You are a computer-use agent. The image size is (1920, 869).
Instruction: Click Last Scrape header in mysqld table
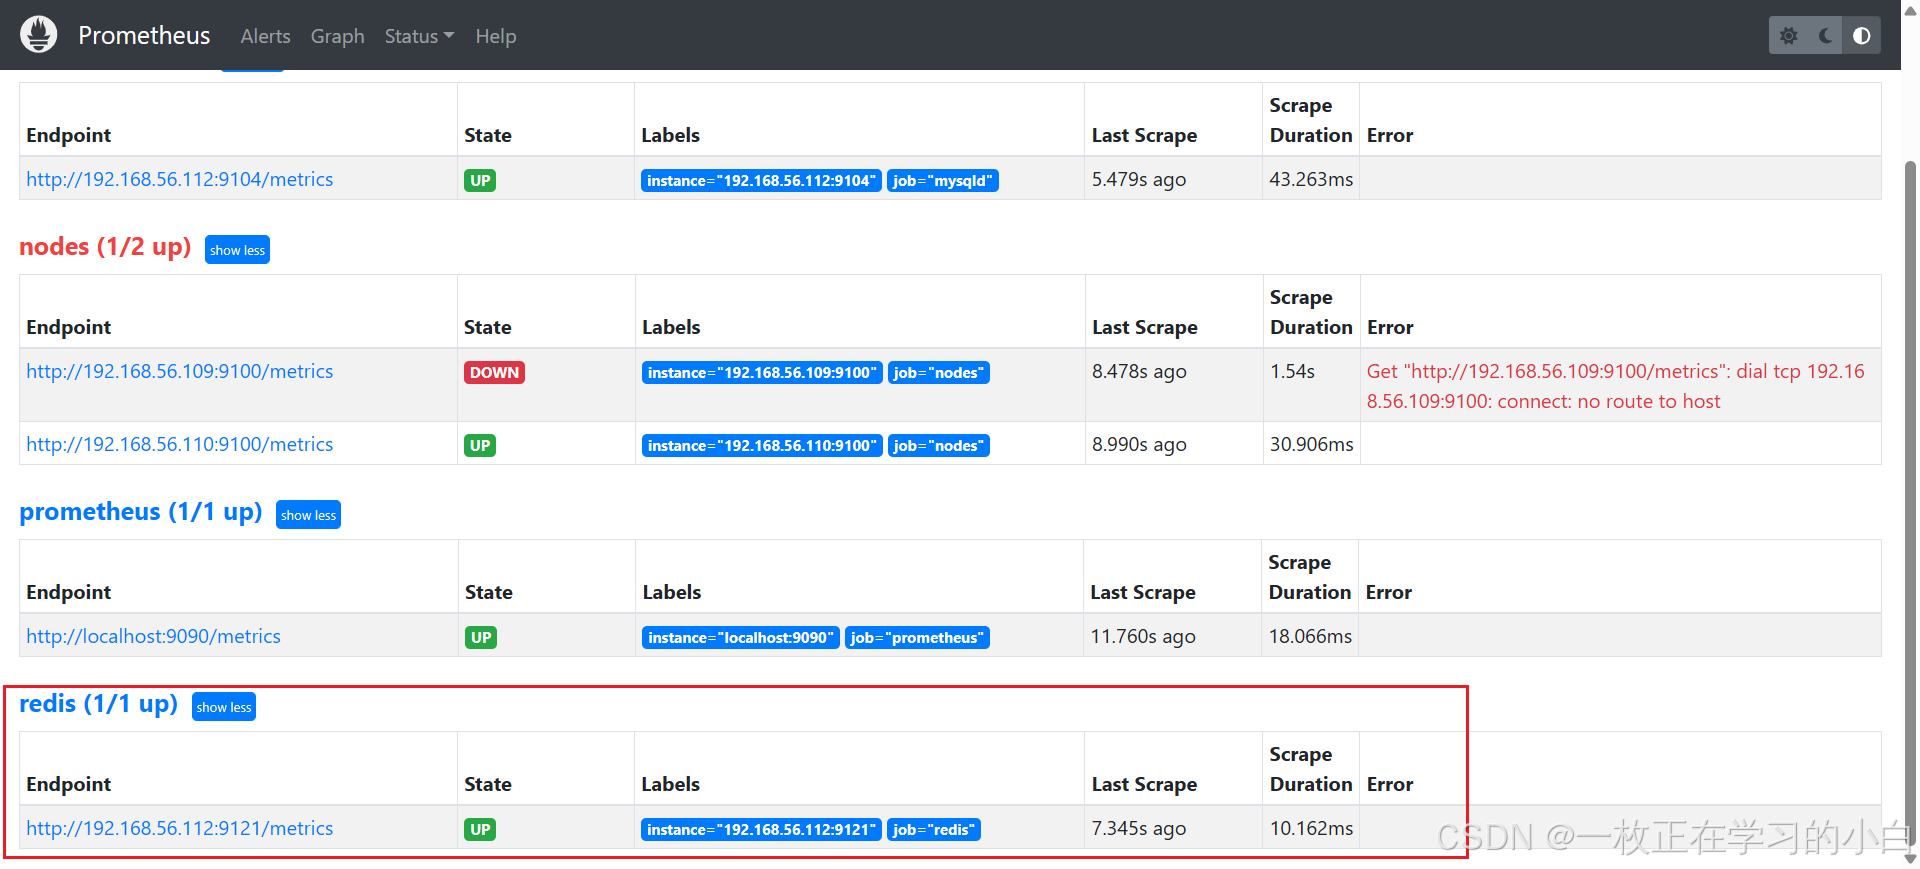[x=1144, y=135]
